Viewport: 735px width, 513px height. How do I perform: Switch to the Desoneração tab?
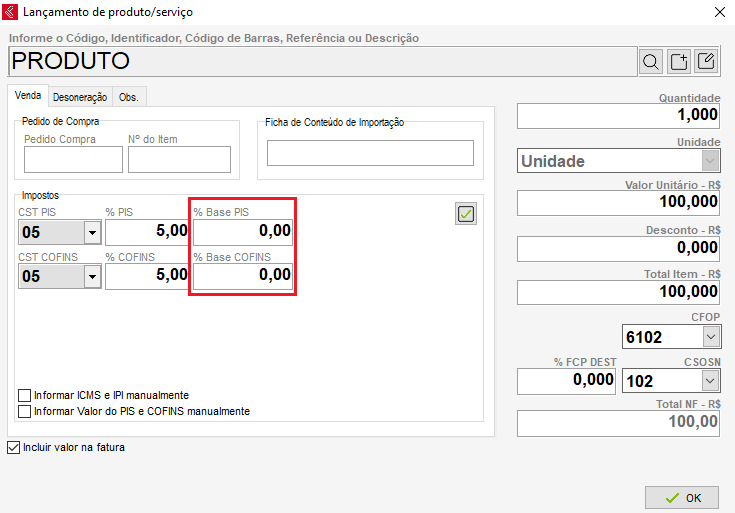[x=80, y=97]
